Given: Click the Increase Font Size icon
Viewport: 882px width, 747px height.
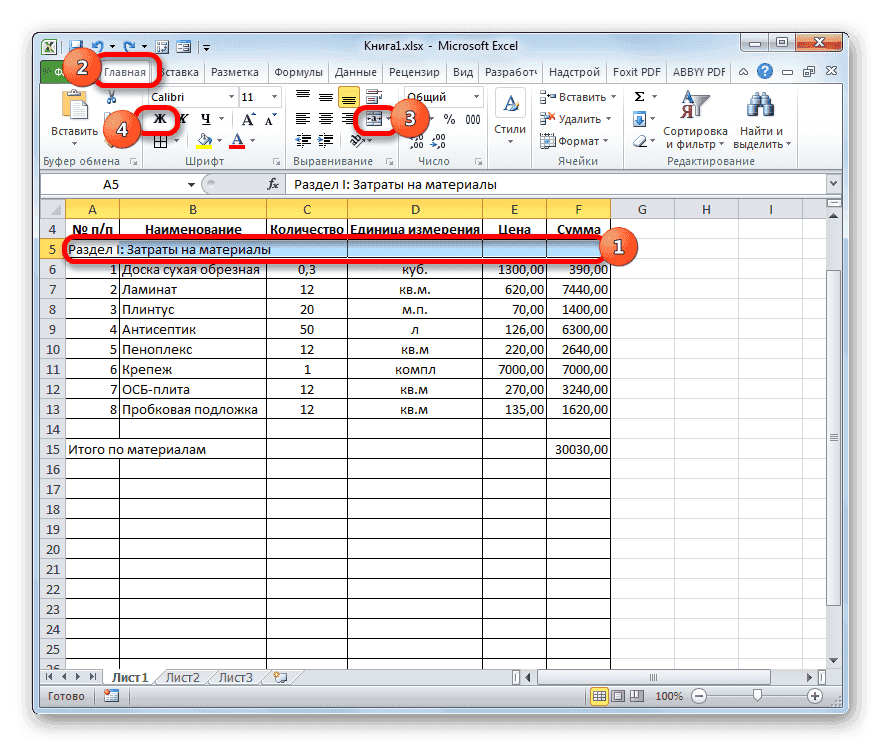Looking at the screenshot, I should pyautogui.click(x=247, y=117).
